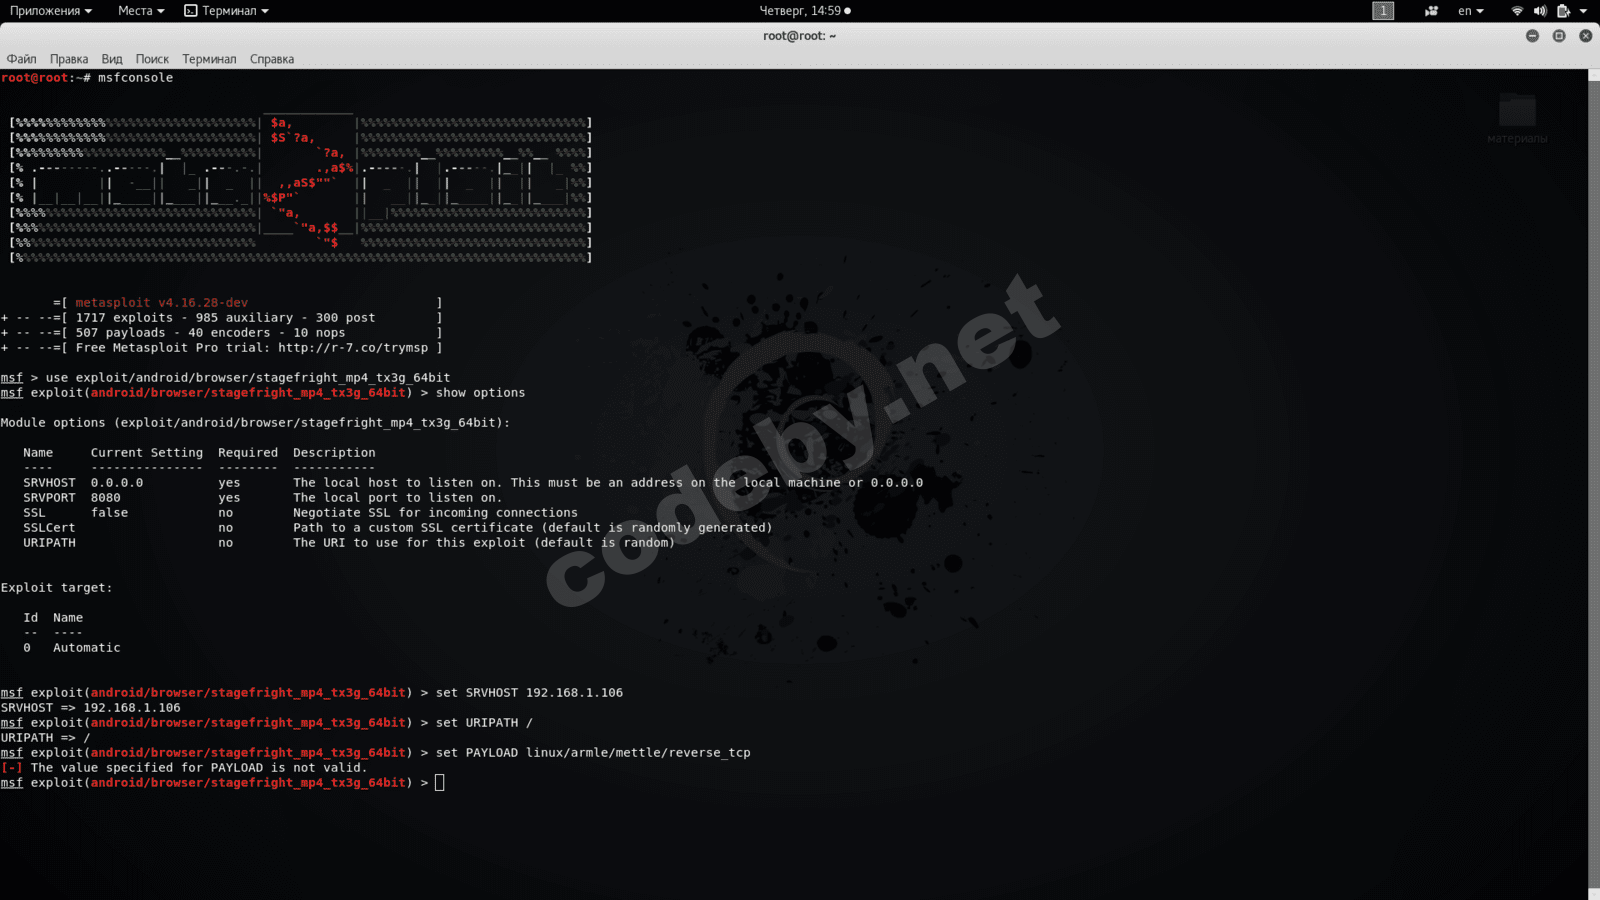Click the false value in the SSL row
Screen dimensions: 1600x900
pos(110,513)
